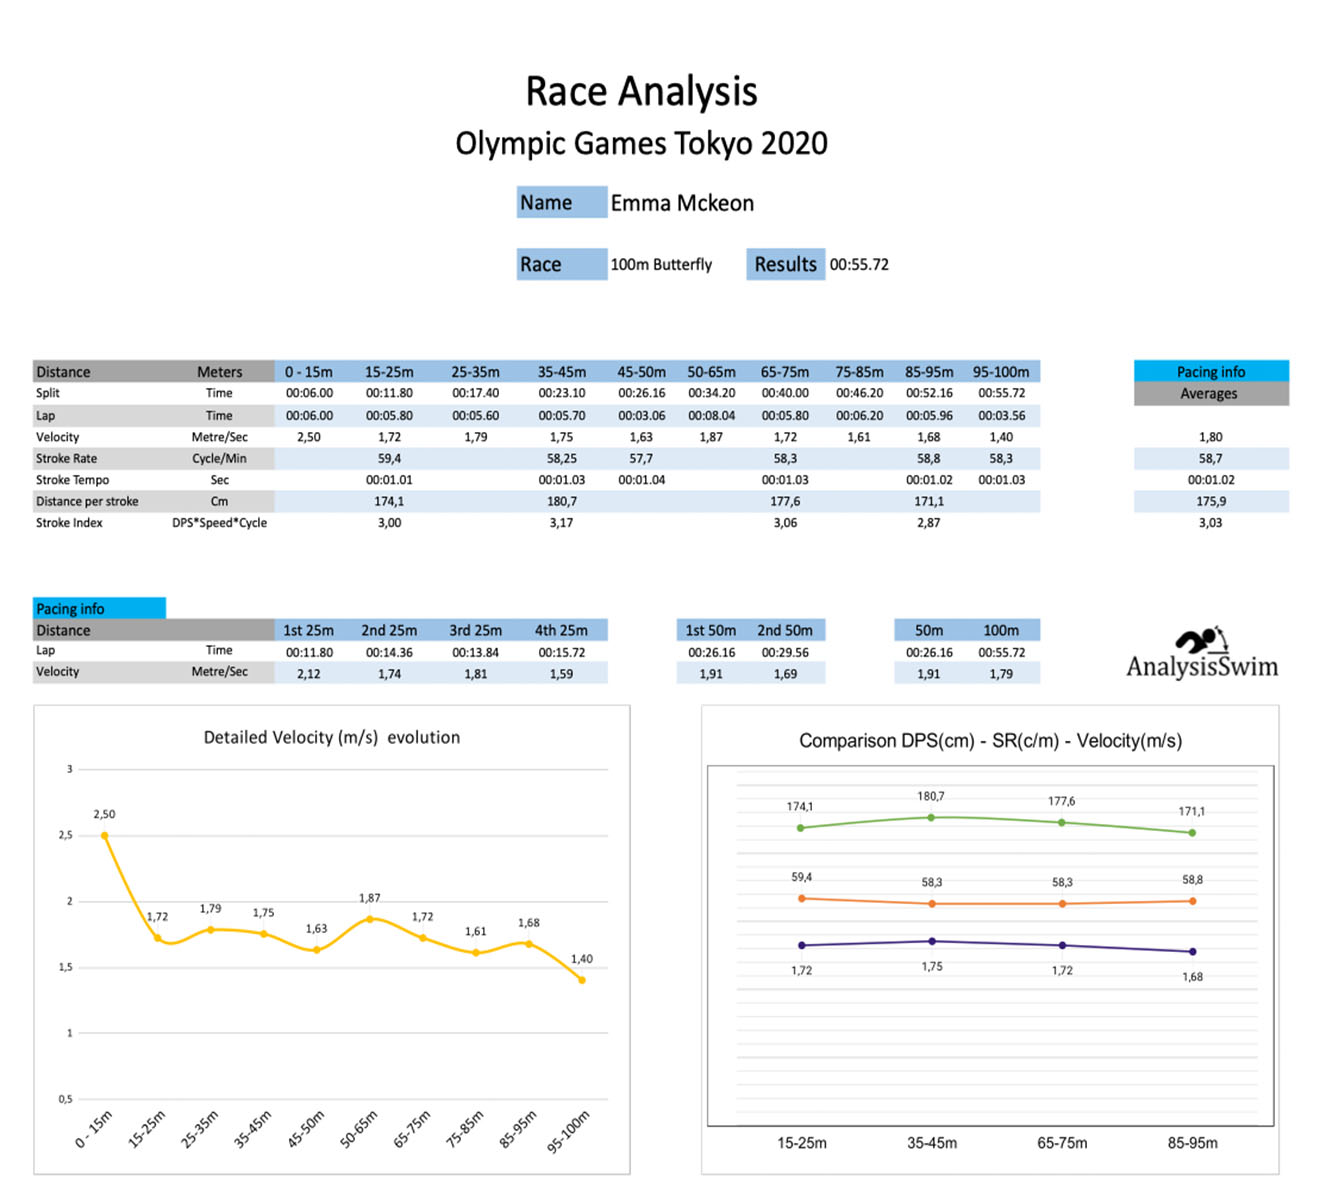Select the 1,68 point on purple line
The width and height of the screenshot is (1320, 1200).
[x=1192, y=951]
